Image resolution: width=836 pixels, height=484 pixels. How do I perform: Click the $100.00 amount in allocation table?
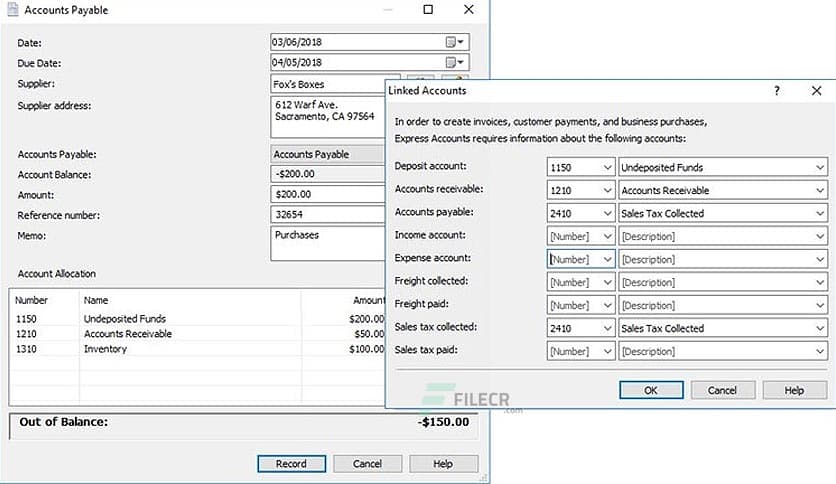(367, 349)
